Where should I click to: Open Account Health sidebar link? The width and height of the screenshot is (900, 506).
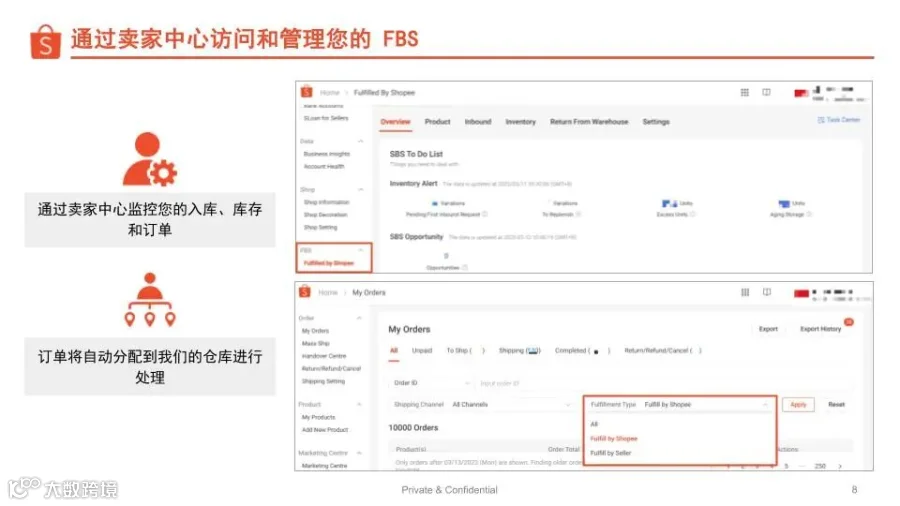coord(324,166)
